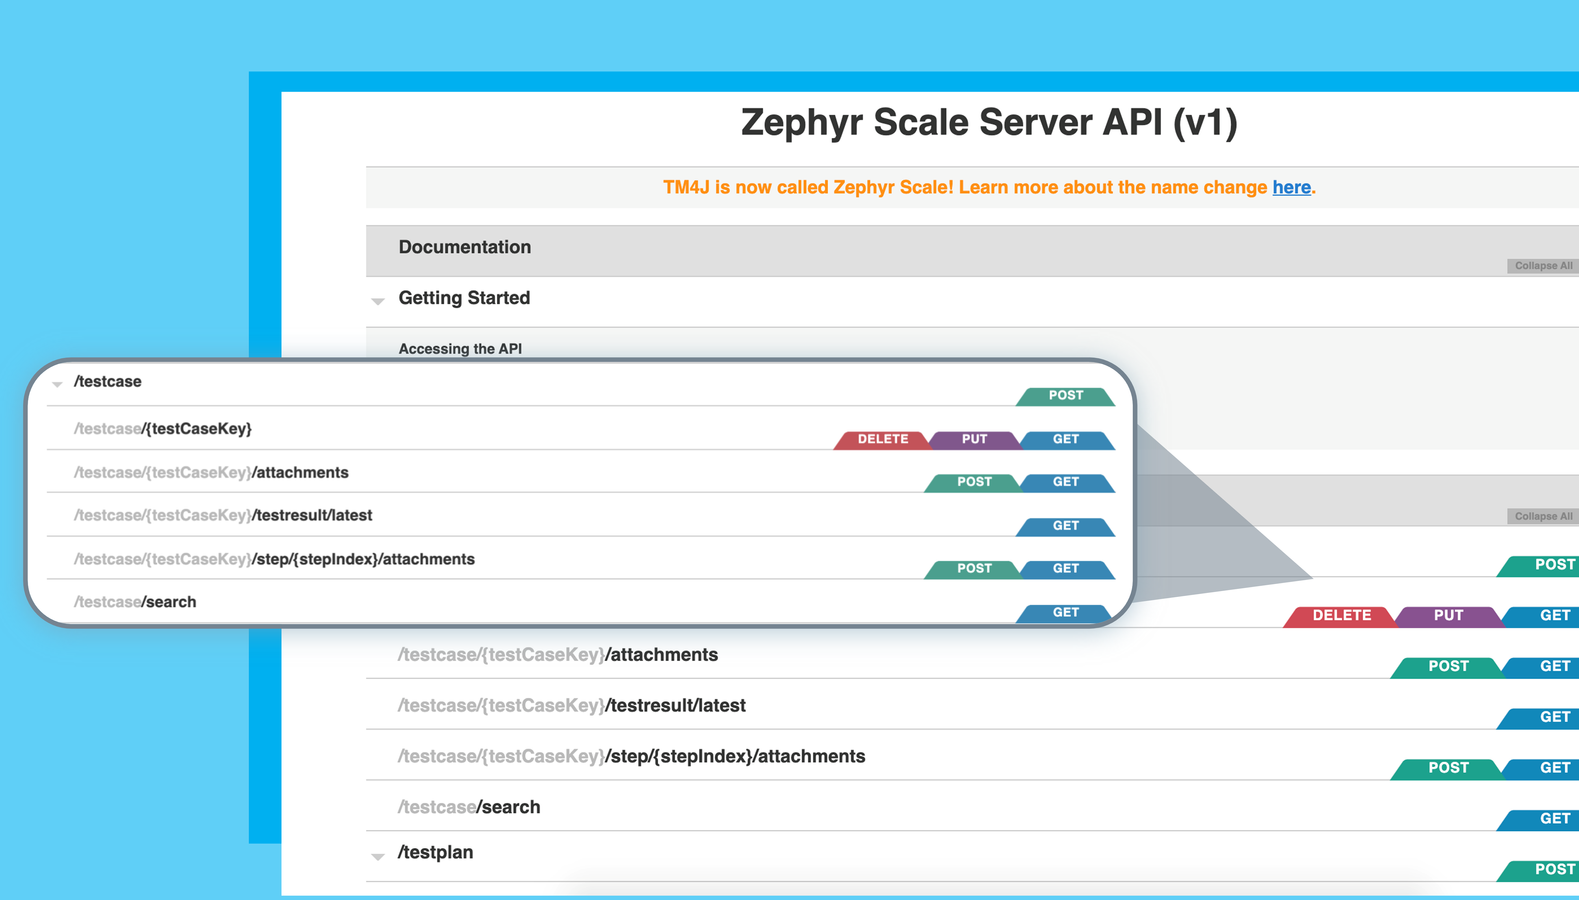The width and height of the screenshot is (1579, 900).
Task: Open /testcase/{testCaseKey} in callout
Action: [x=163, y=429]
